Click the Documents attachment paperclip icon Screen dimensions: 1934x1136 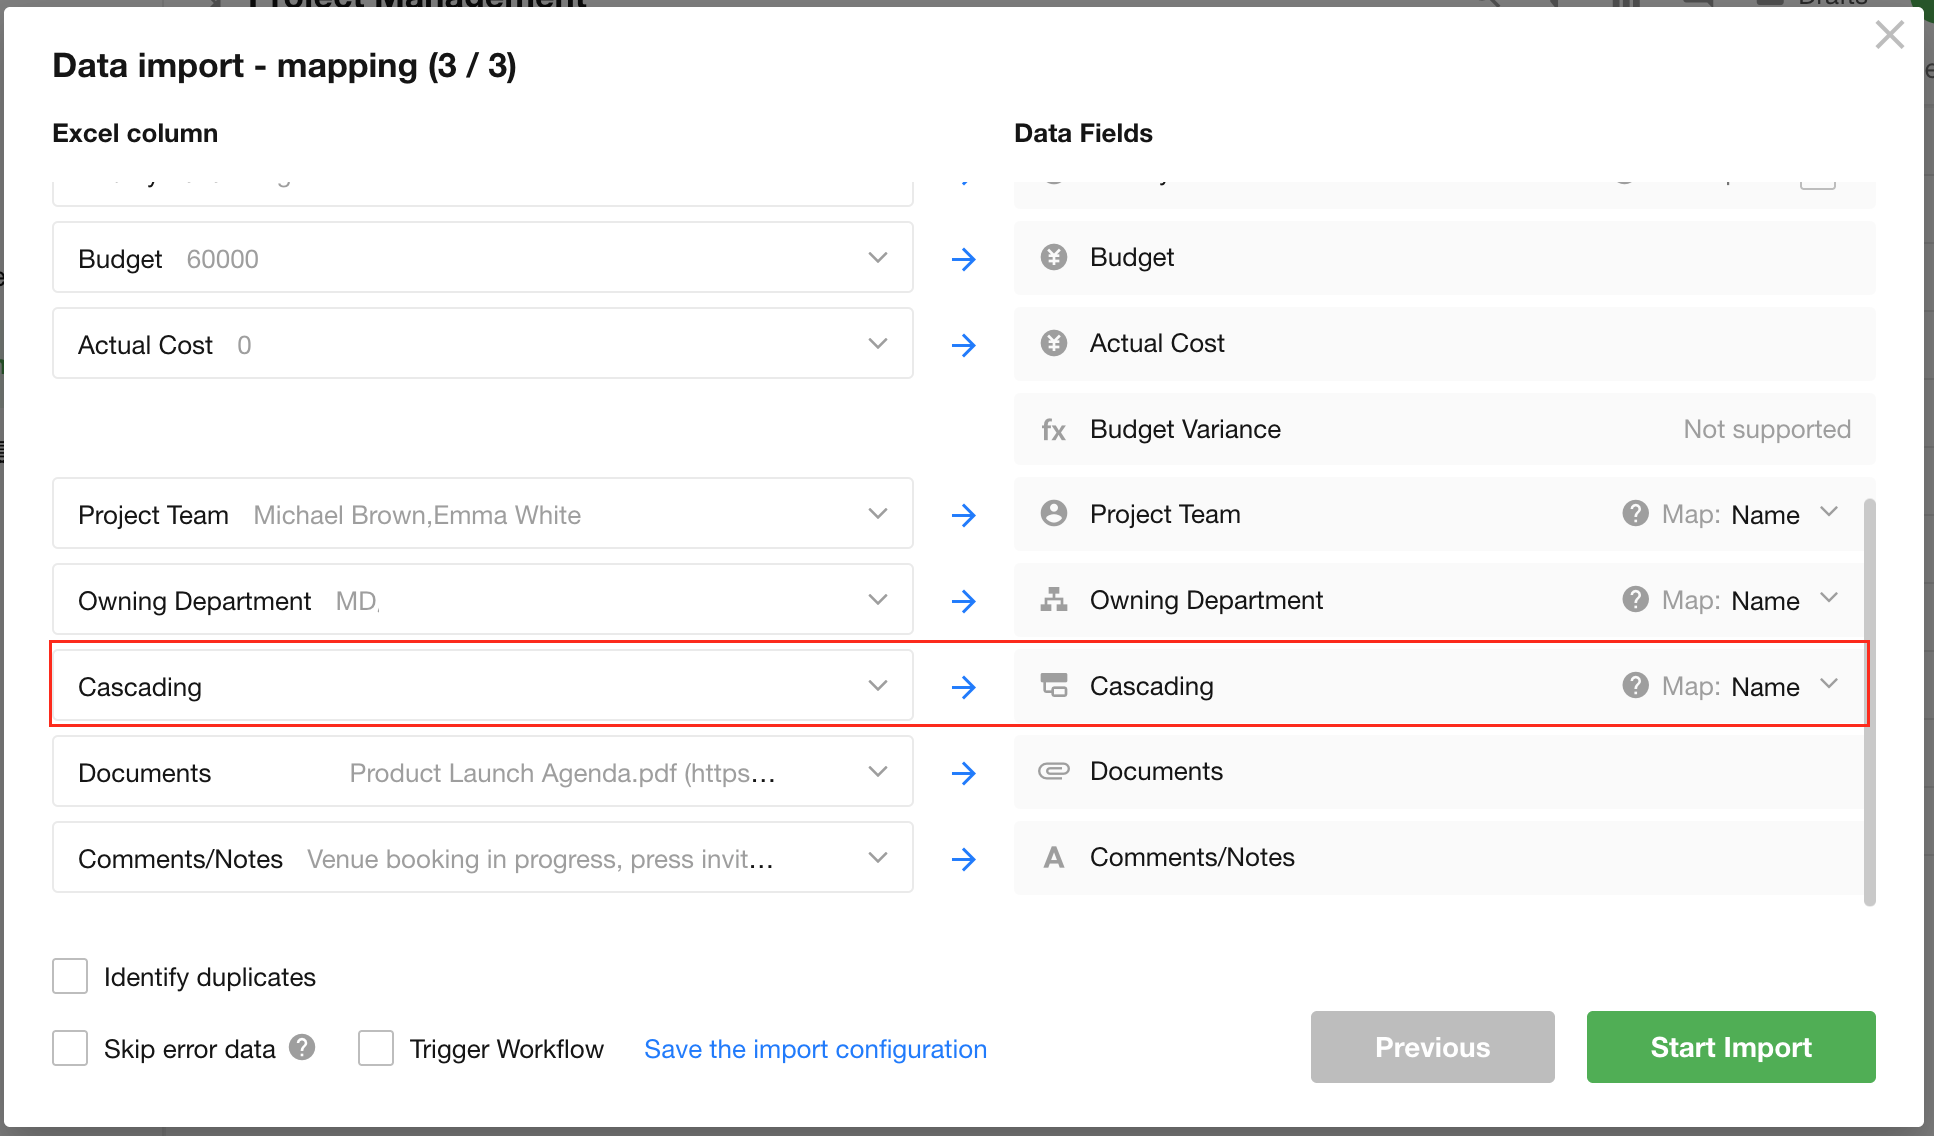coord(1053,771)
